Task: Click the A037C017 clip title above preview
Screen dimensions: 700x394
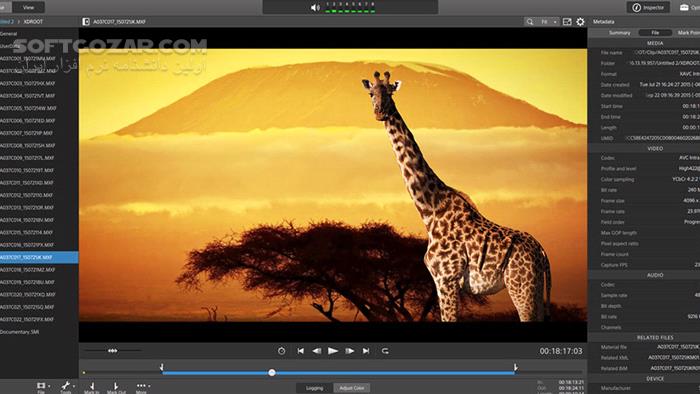Action: 119,21
